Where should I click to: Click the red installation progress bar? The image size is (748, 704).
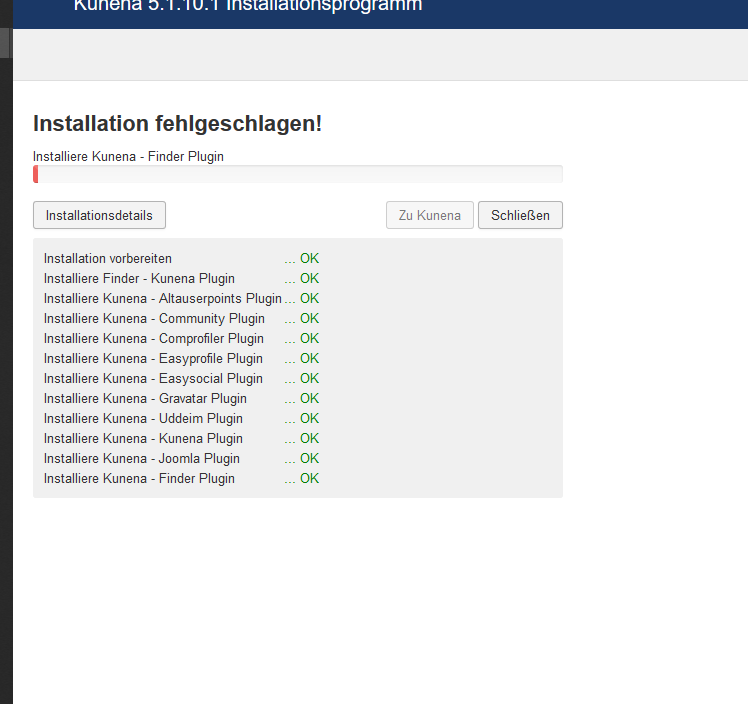[298, 174]
